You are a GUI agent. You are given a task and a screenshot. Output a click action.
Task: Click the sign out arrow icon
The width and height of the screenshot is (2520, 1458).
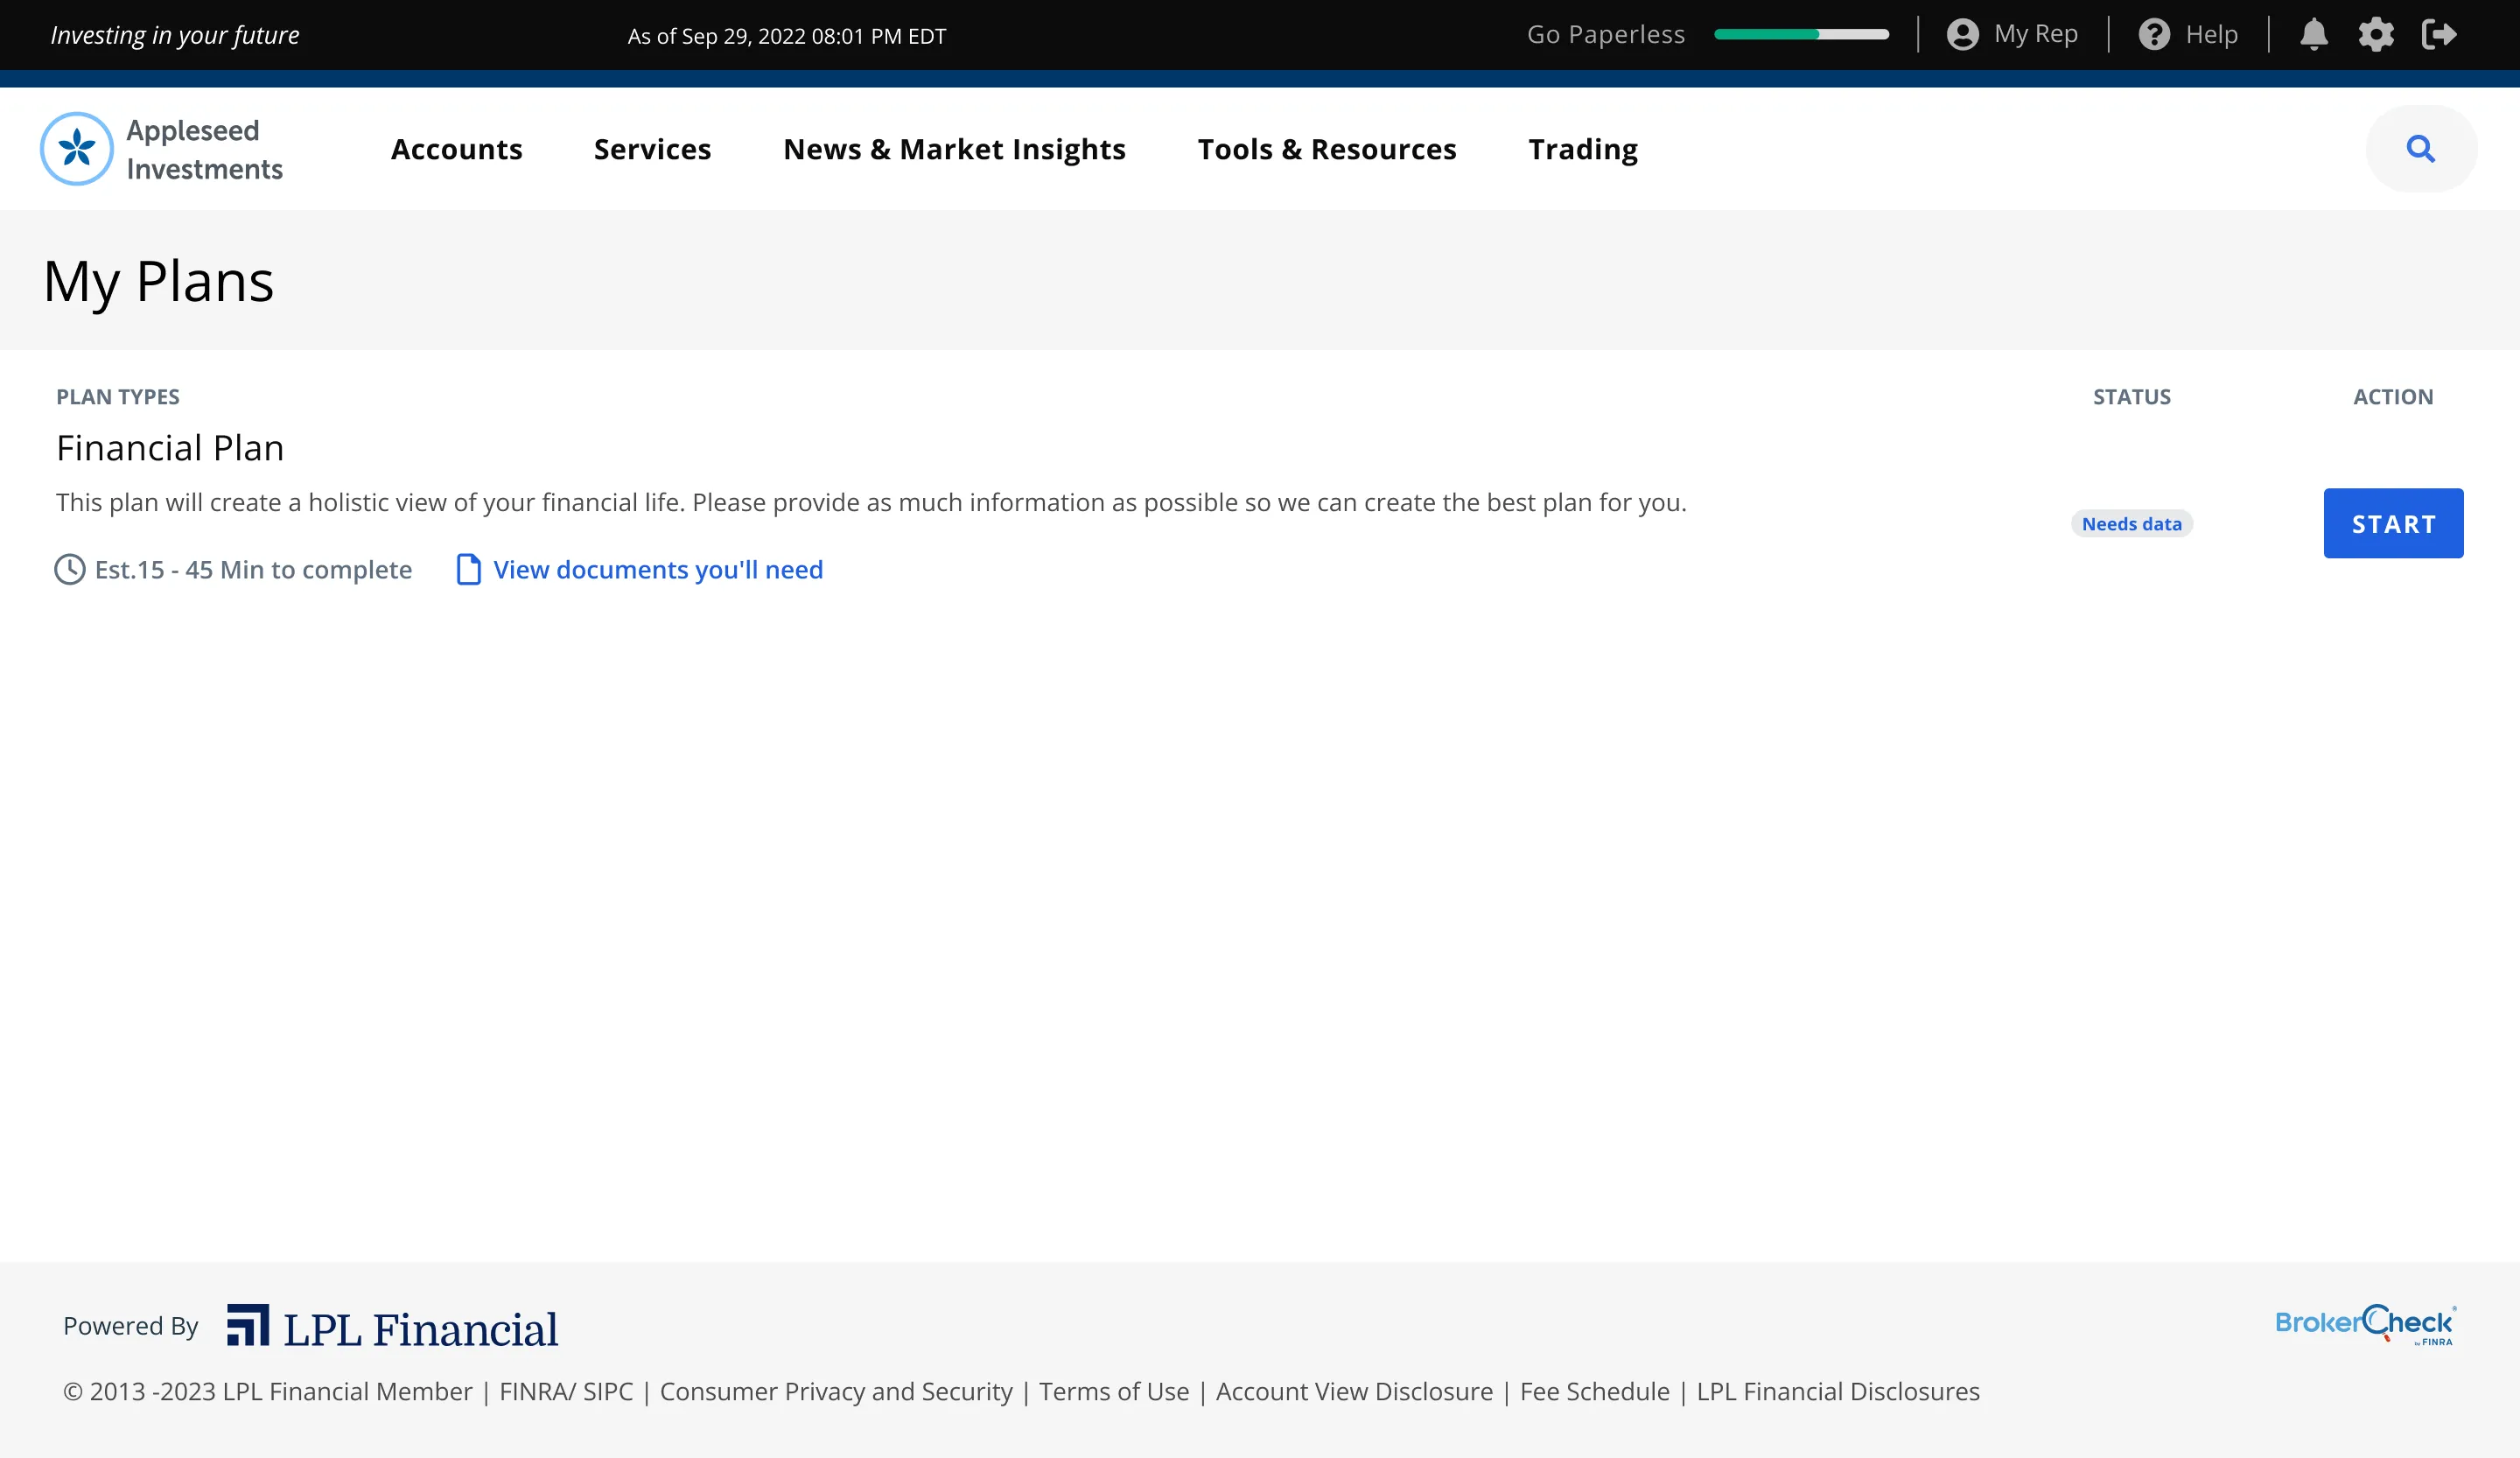coord(2439,35)
